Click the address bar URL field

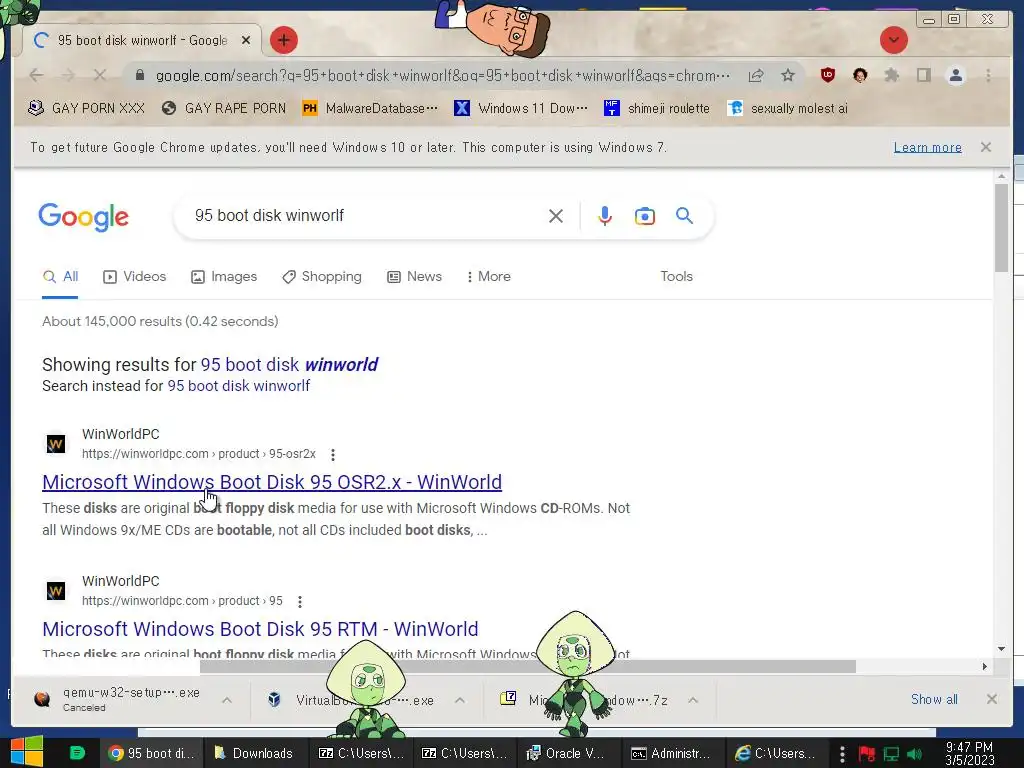[442, 76]
